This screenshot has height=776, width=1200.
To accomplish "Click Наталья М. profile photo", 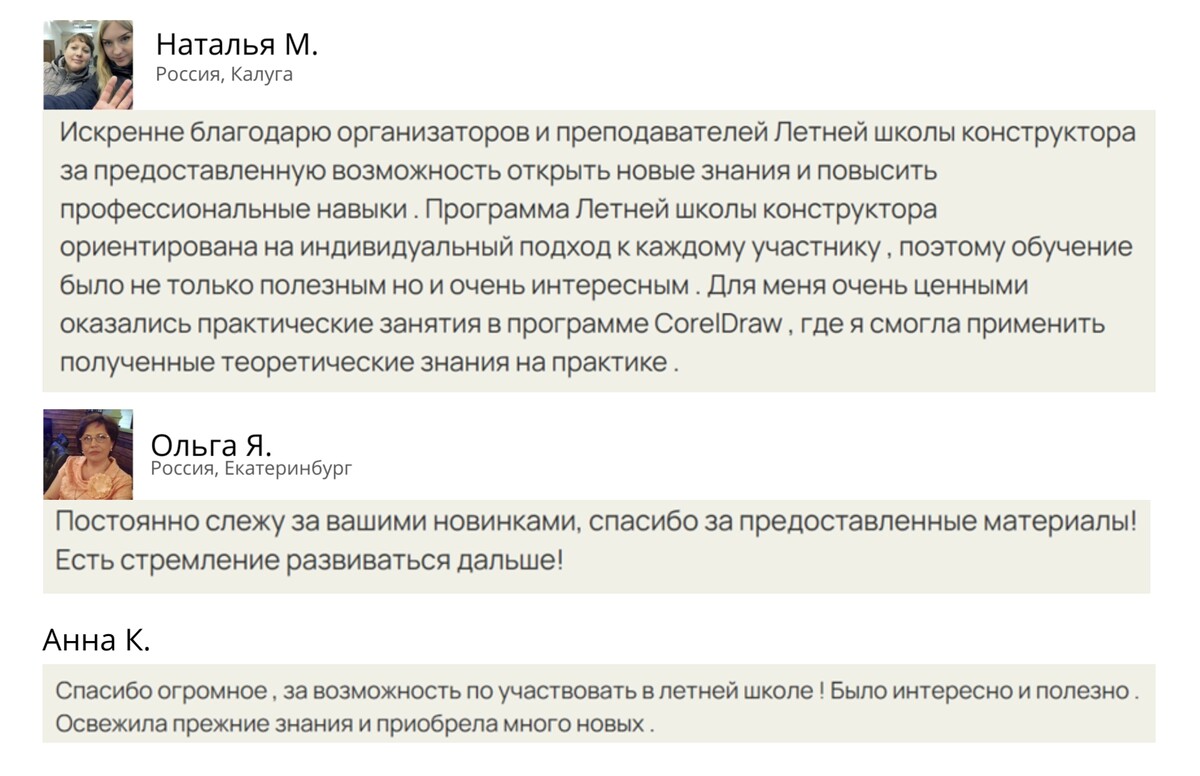I will (x=88, y=64).
